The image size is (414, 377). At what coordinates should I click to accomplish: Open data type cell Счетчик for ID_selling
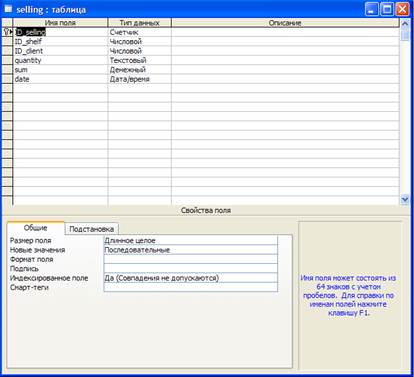click(x=140, y=32)
